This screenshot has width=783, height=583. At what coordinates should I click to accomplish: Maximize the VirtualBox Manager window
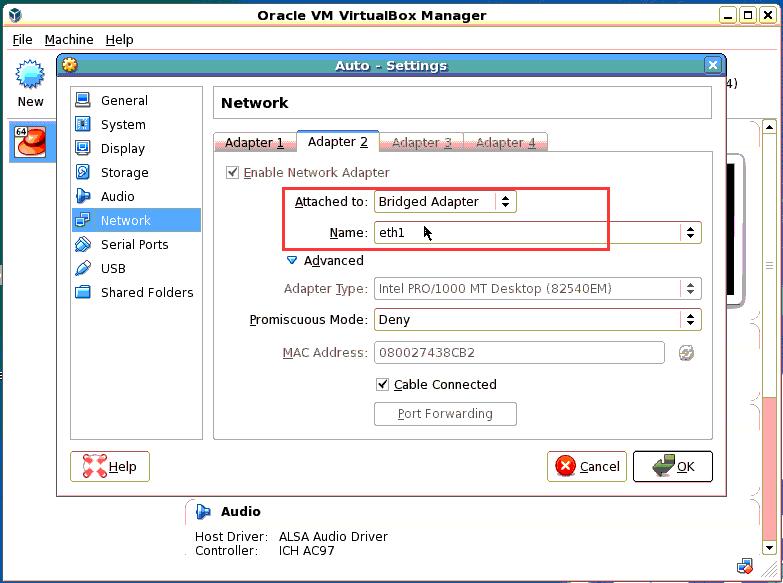(x=748, y=15)
